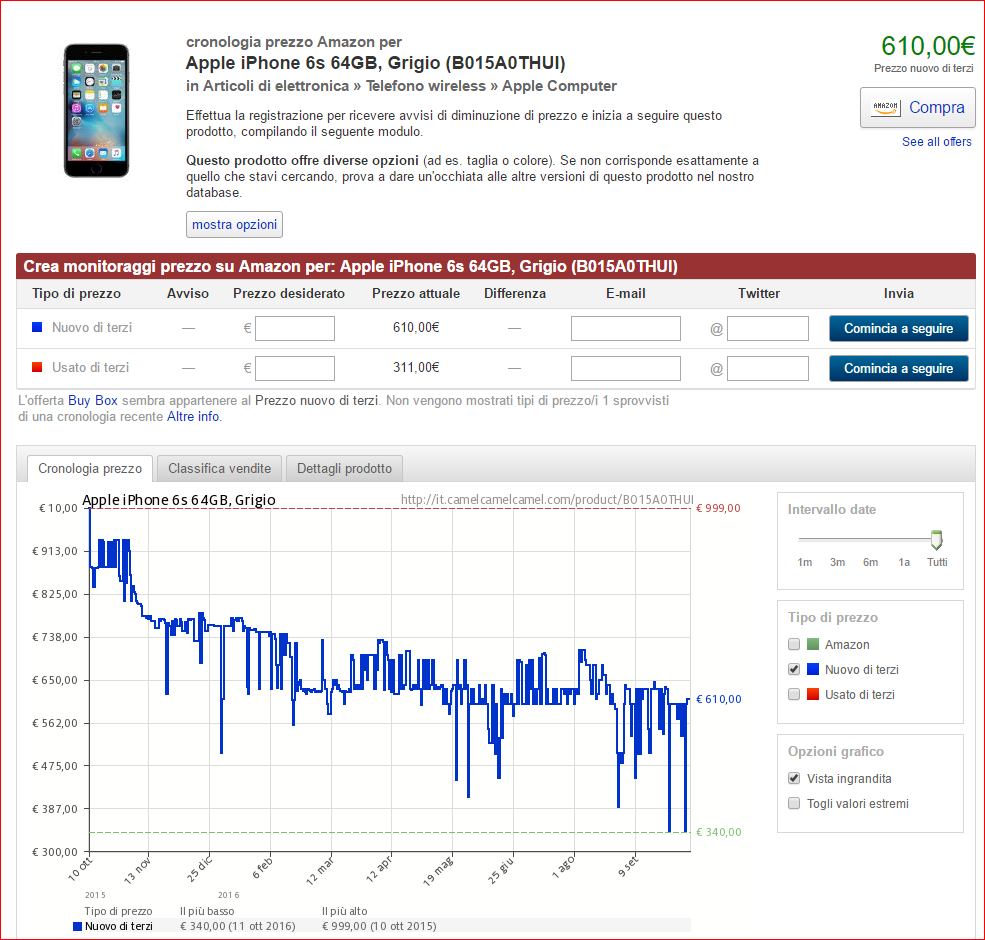Viewport: 985px width, 940px height.
Task: Click the red Usato di terzi square
Action: tap(37, 367)
